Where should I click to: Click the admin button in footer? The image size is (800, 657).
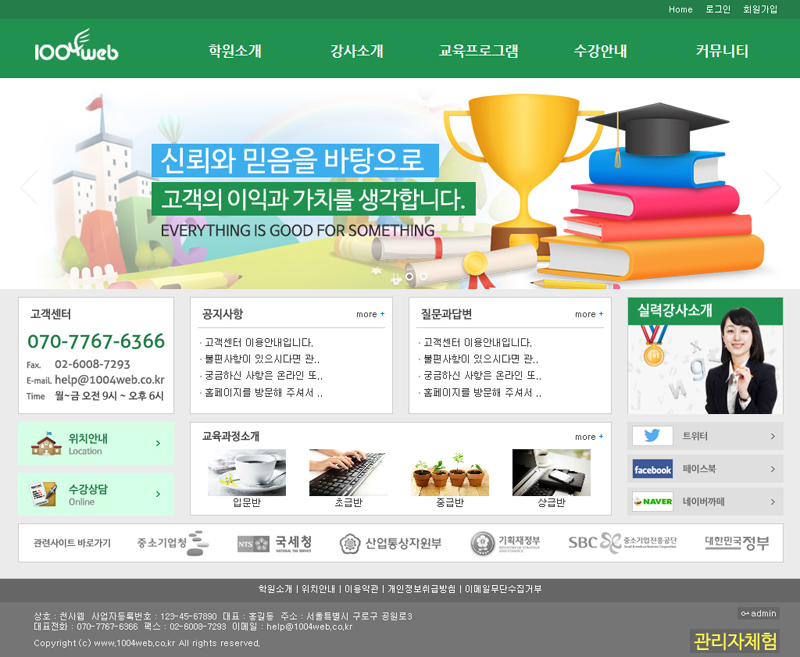coord(758,613)
